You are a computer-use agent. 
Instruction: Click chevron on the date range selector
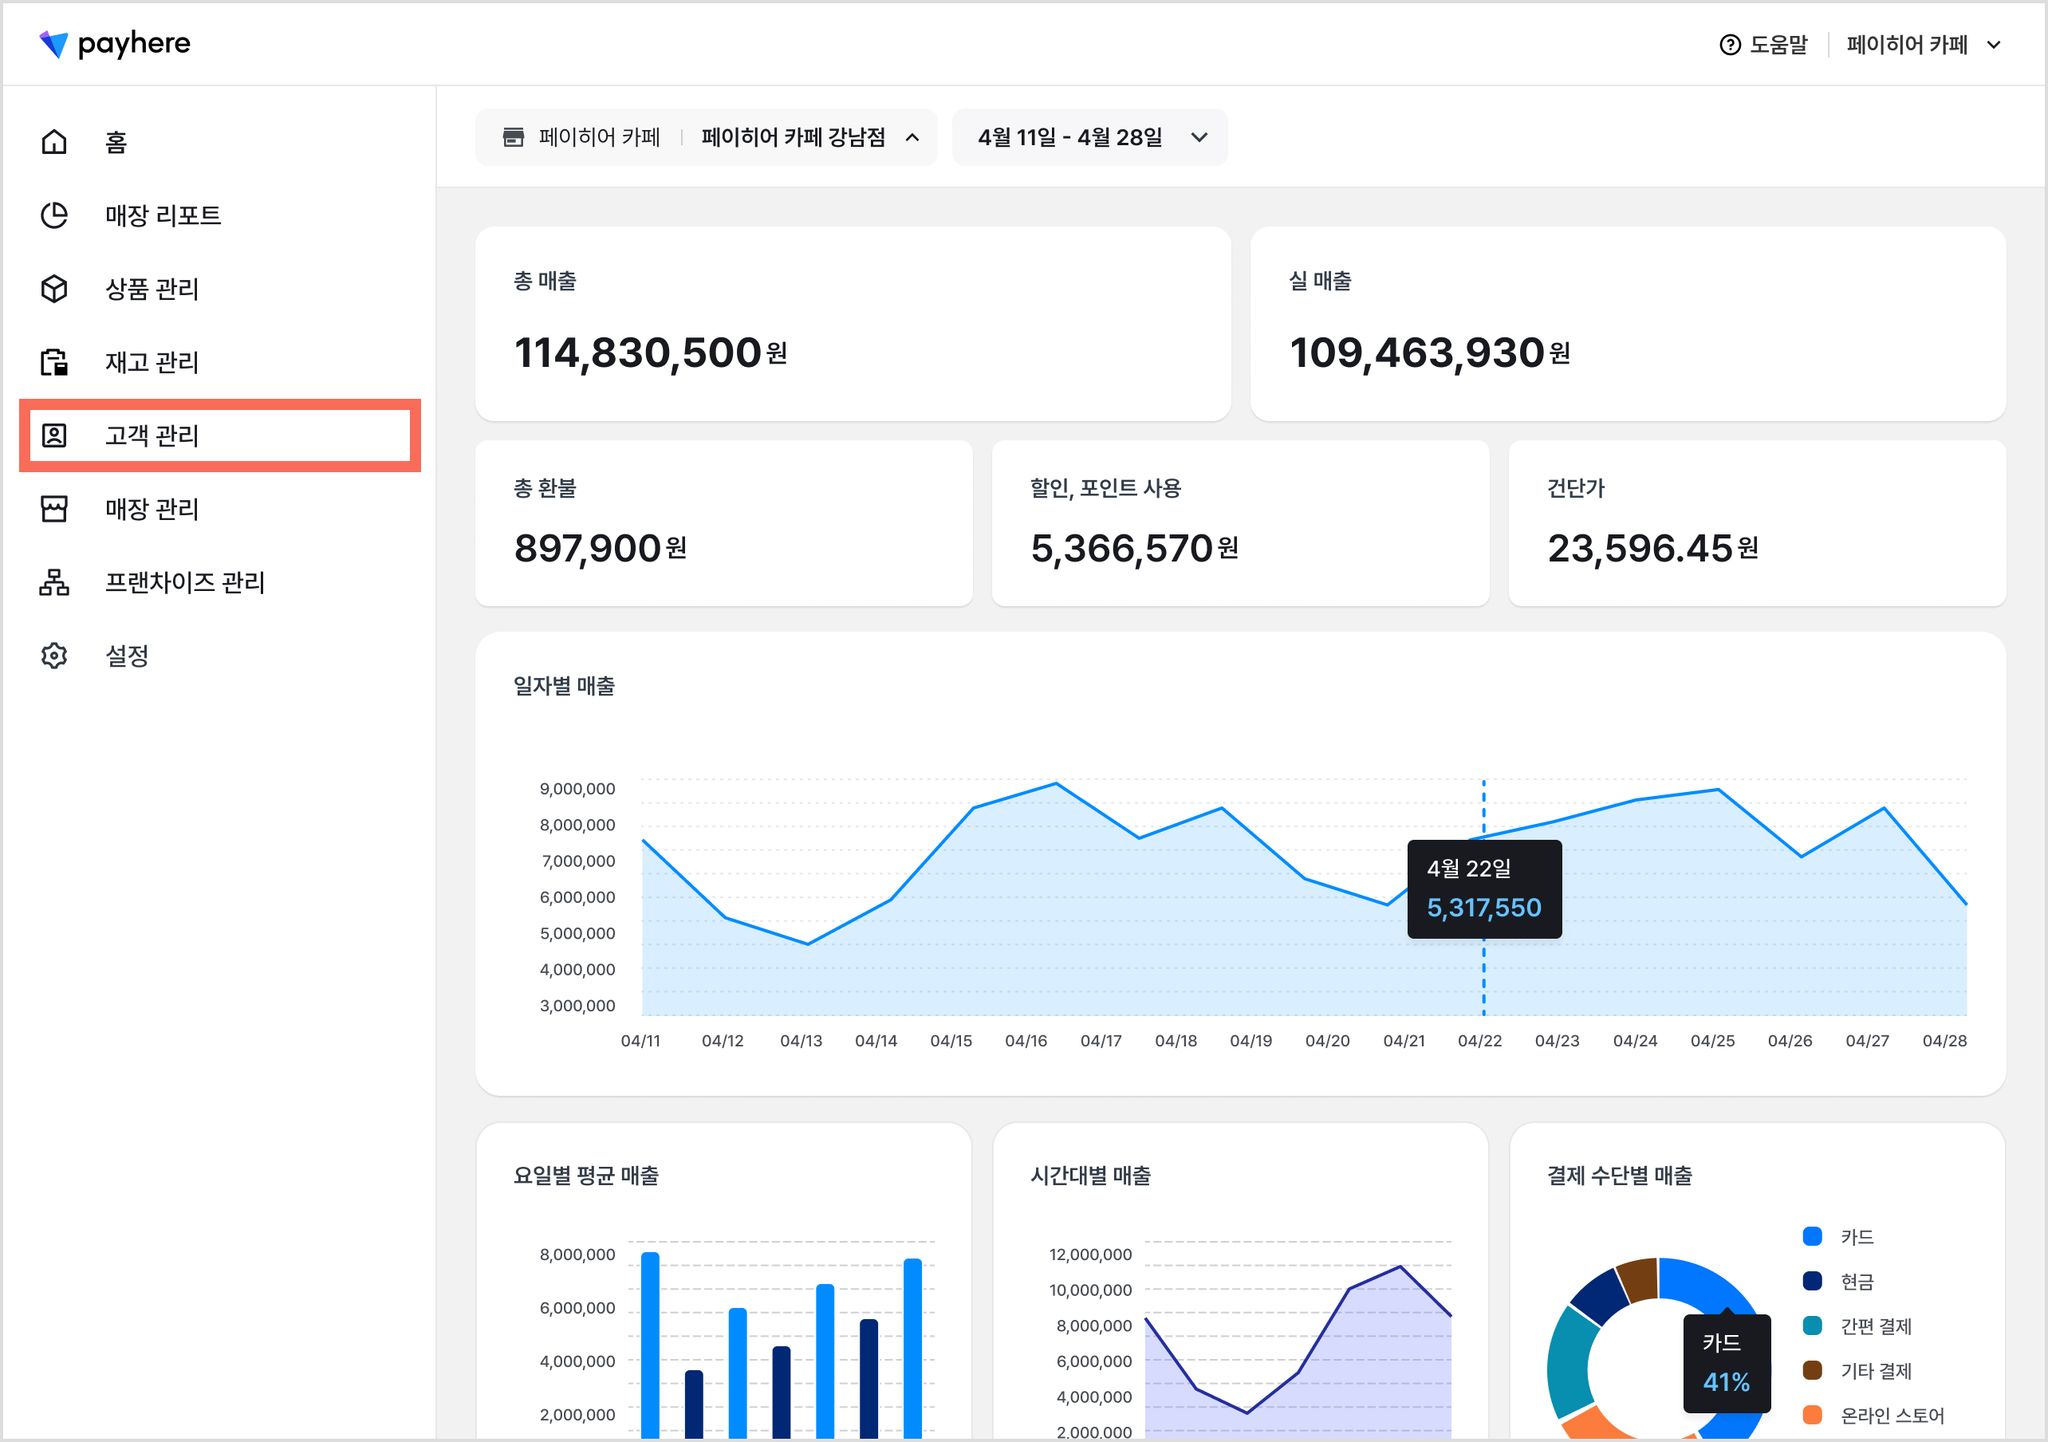click(1199, 137)
